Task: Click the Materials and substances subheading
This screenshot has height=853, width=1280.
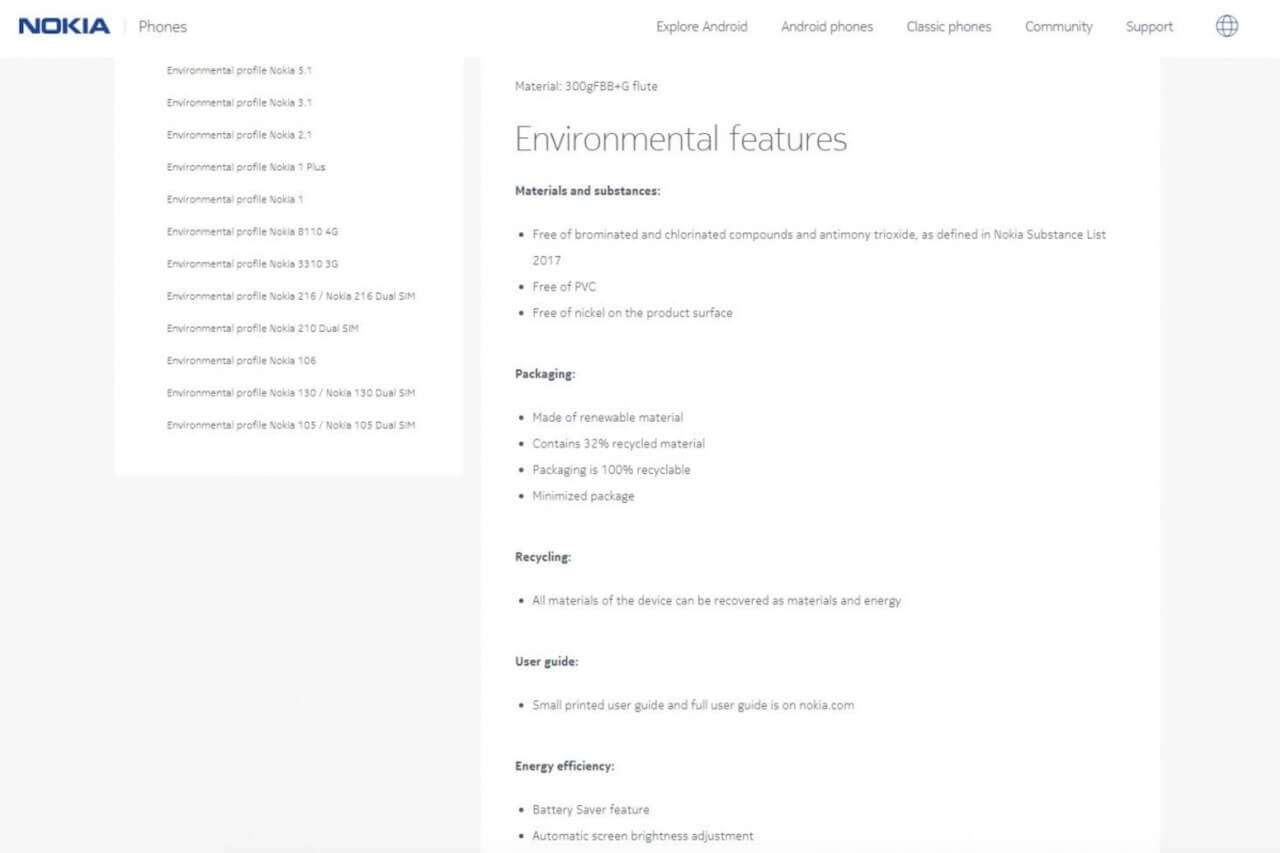Action: click(588, 190)
